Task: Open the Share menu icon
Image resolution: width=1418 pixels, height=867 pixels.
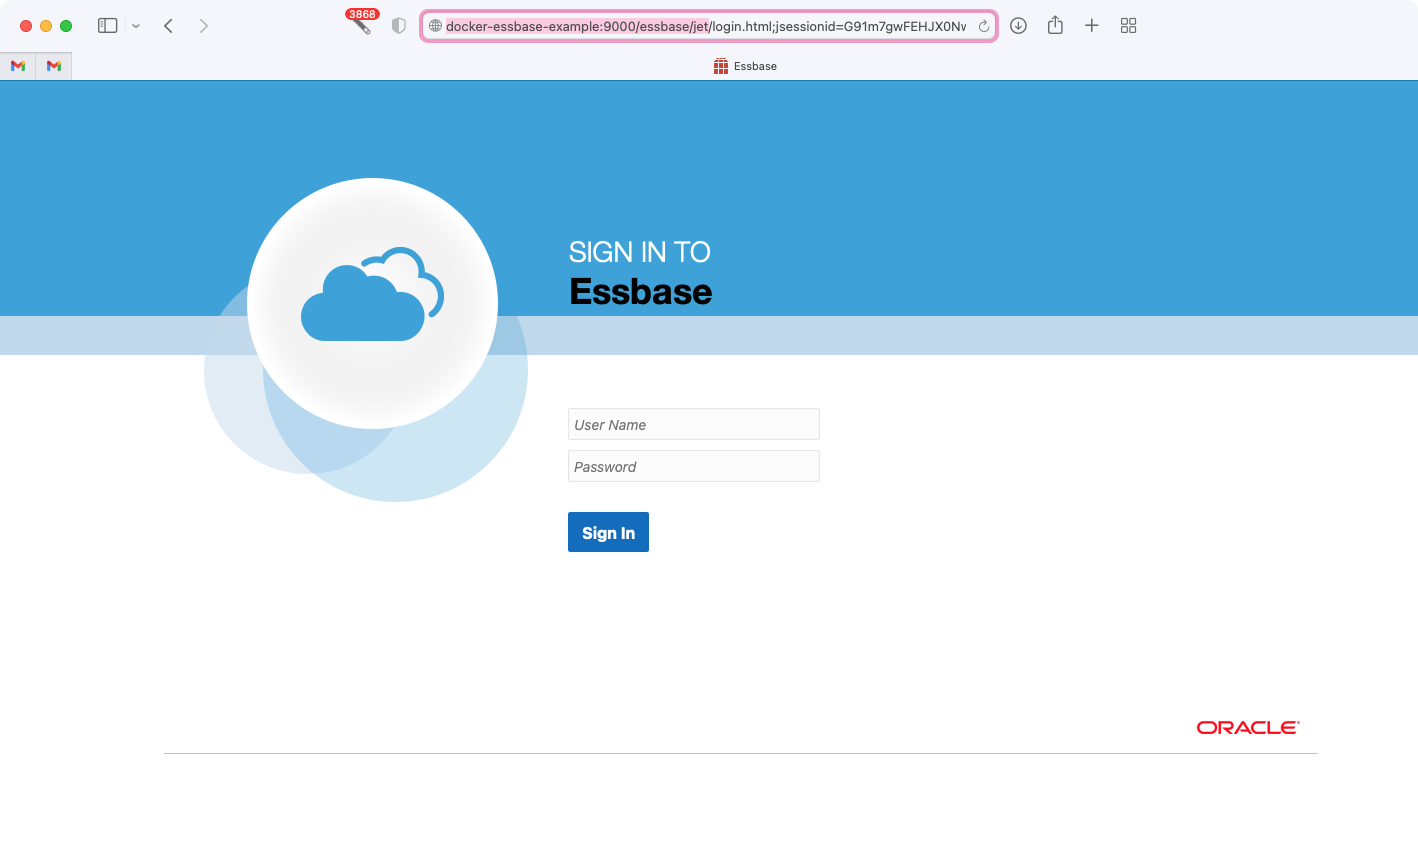Action: tap(1055, 25)
